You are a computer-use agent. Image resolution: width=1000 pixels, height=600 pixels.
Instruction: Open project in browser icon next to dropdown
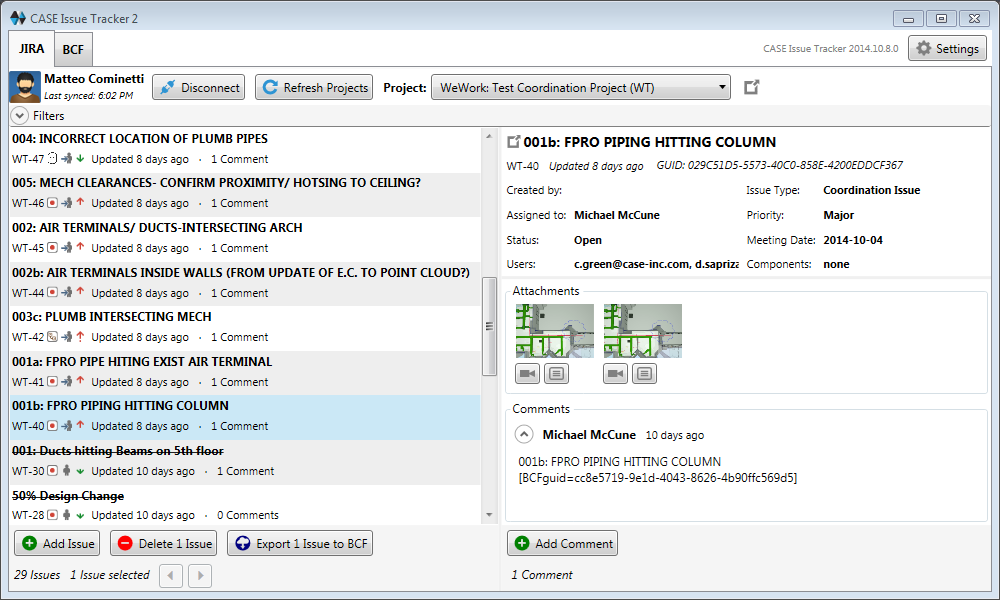(x=752, y=87)
